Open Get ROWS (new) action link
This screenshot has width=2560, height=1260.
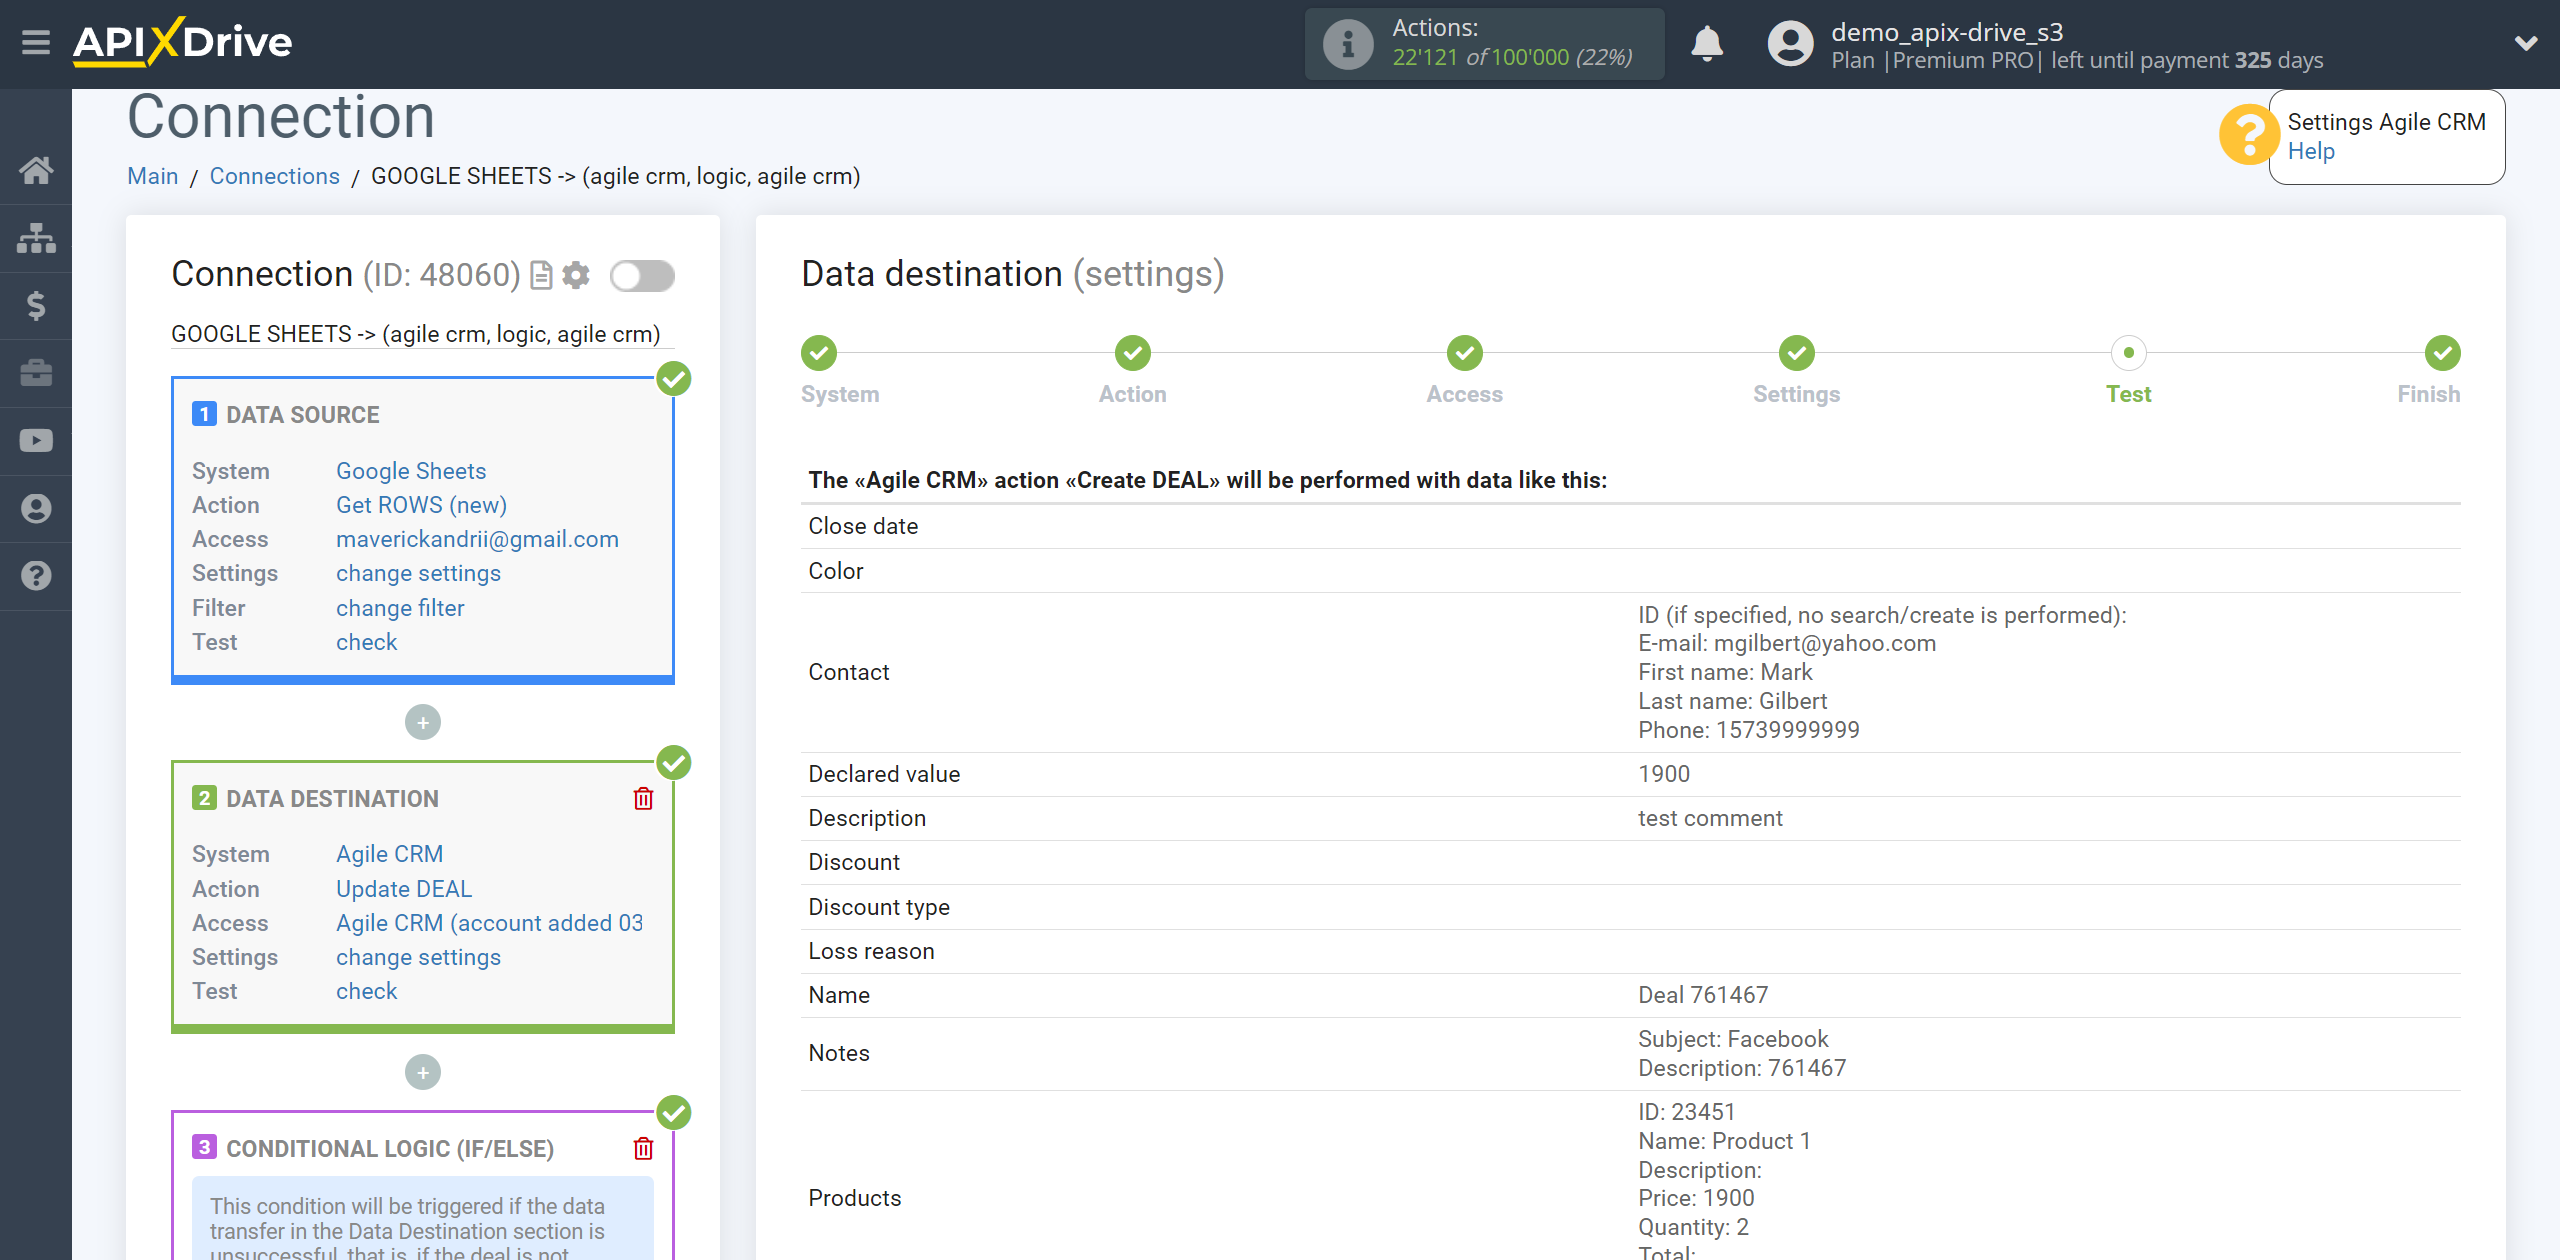pyautogui.click(x=421, y=505)
